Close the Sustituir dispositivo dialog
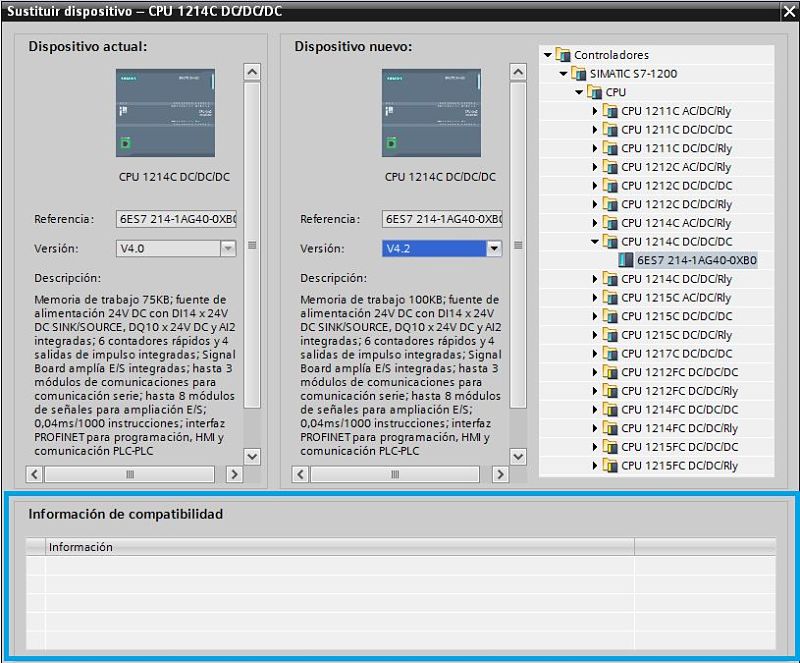The width and height of the screenshot is (800, 663). click(789, 12)
